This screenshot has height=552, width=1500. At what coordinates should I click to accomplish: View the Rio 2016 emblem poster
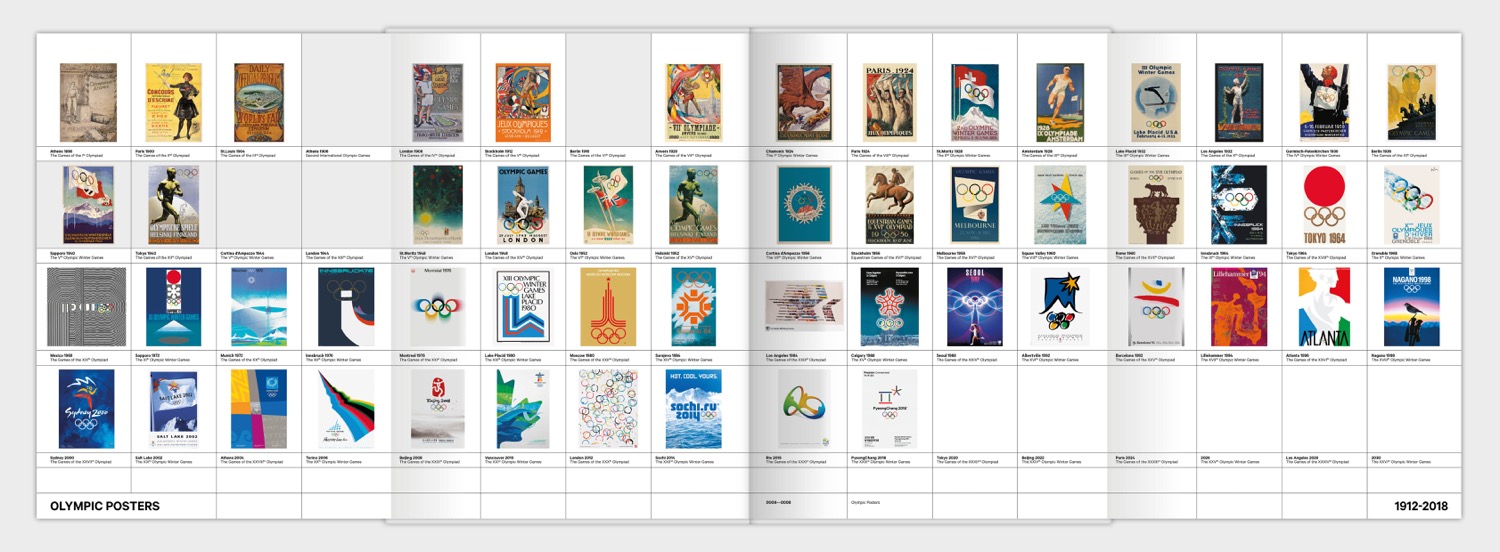pyautogui.click(x=804, y=409)
